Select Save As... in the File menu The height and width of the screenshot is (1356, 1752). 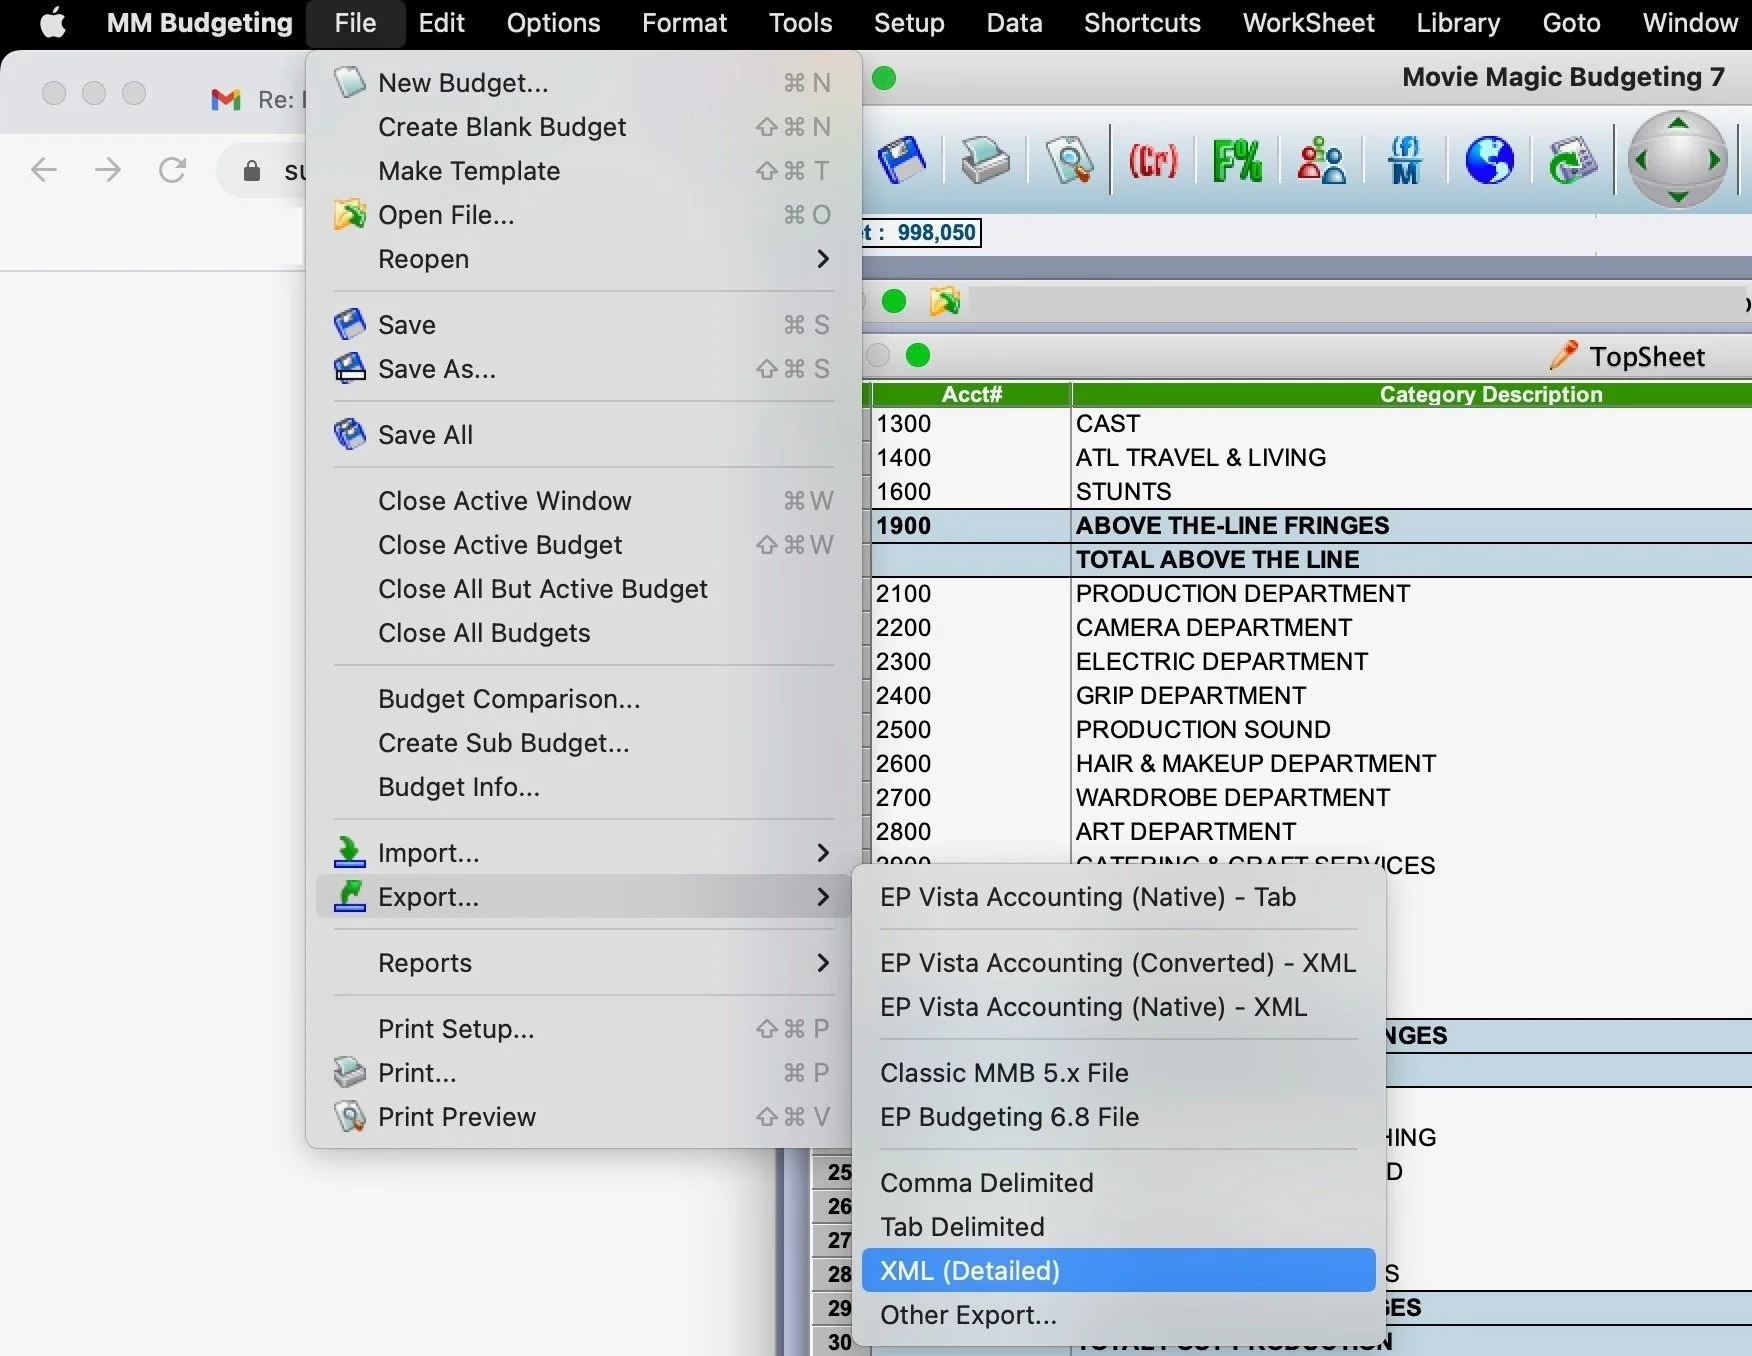583,369
